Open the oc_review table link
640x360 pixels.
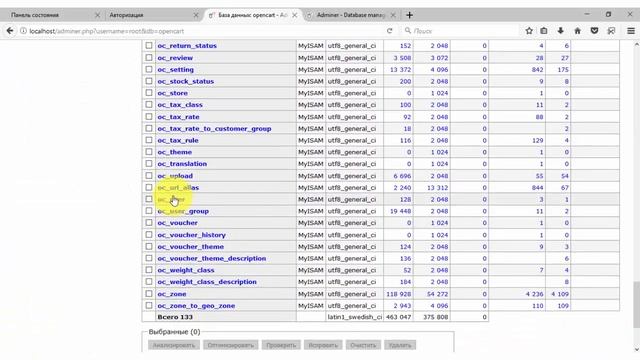[175, 58]
